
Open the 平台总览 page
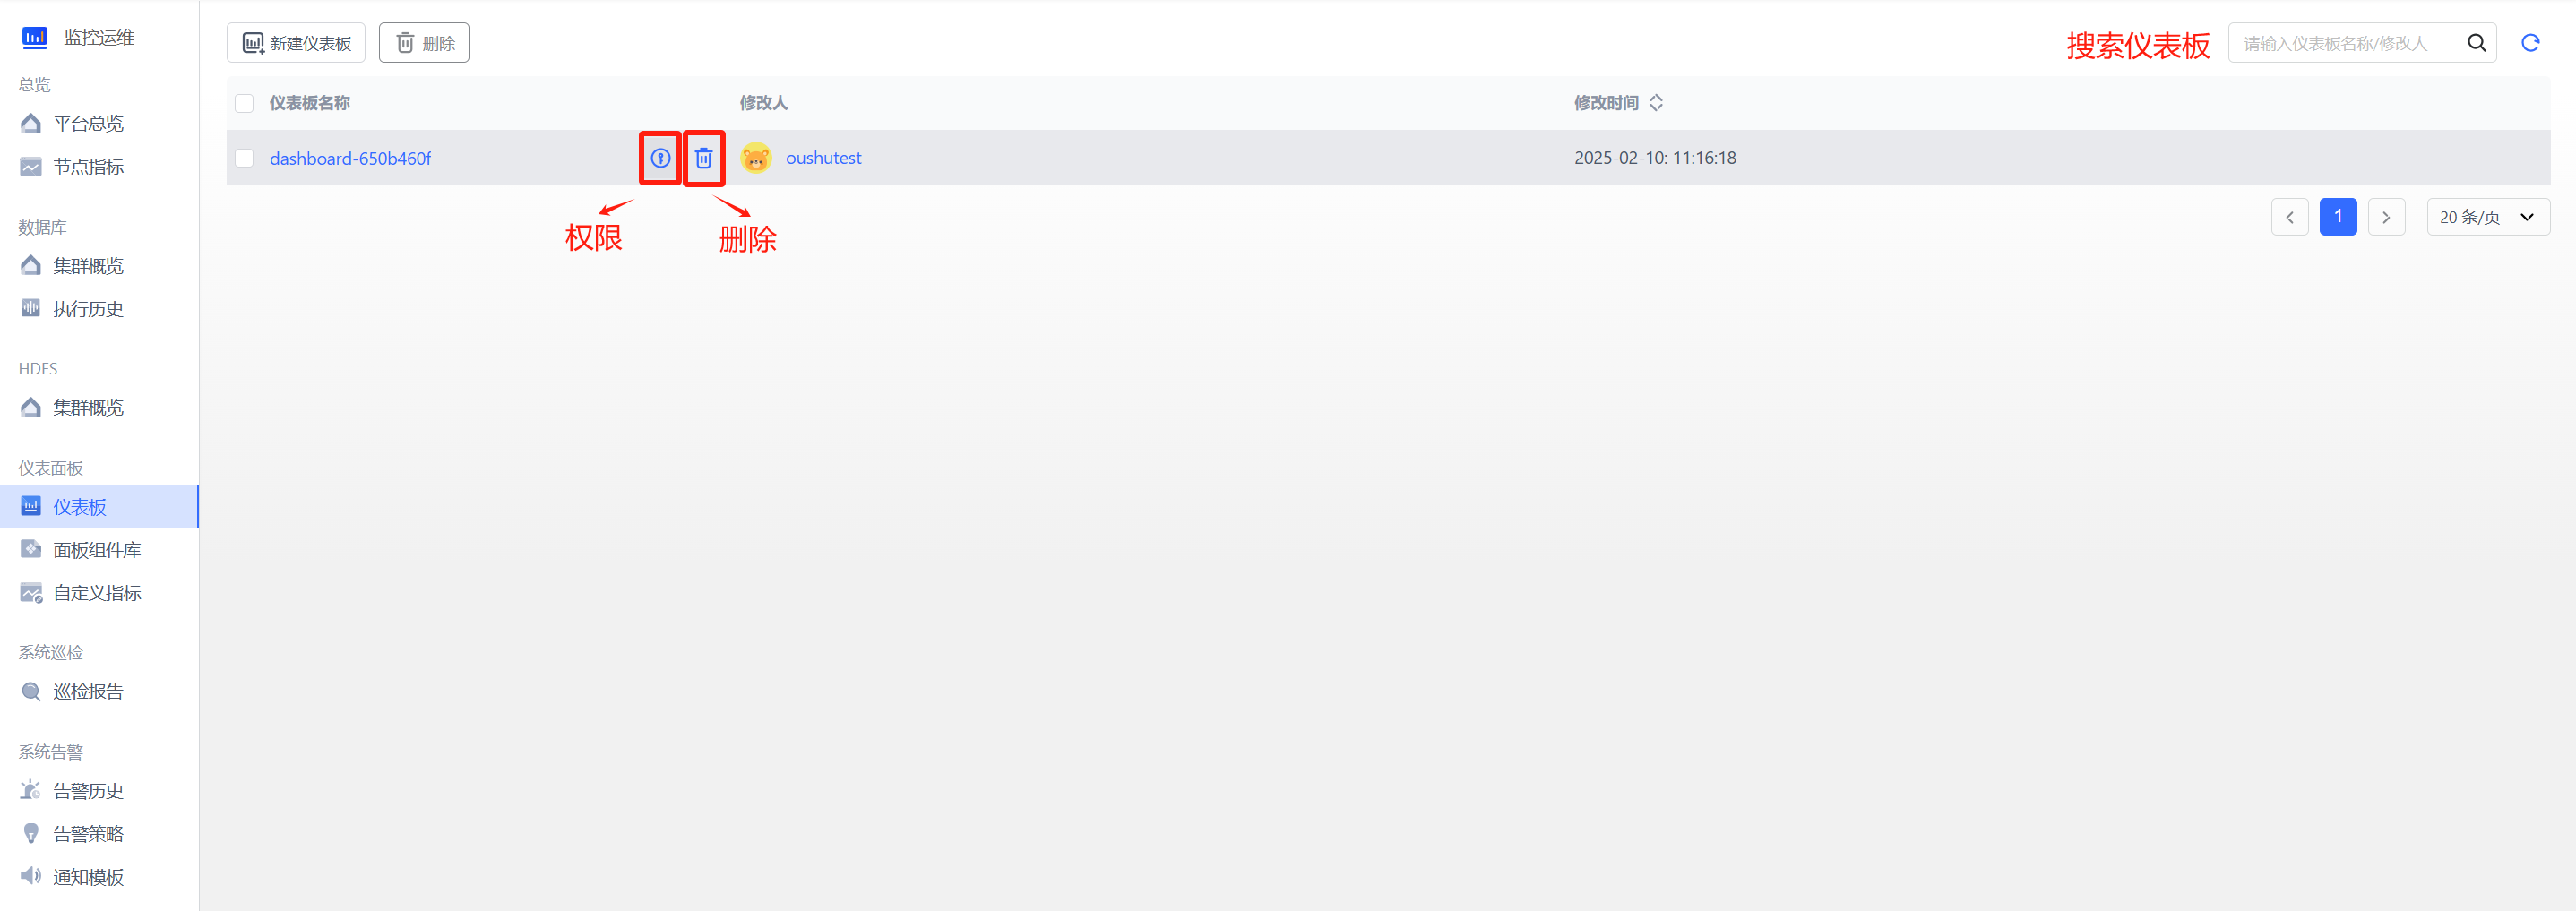[x=88, y=124]
